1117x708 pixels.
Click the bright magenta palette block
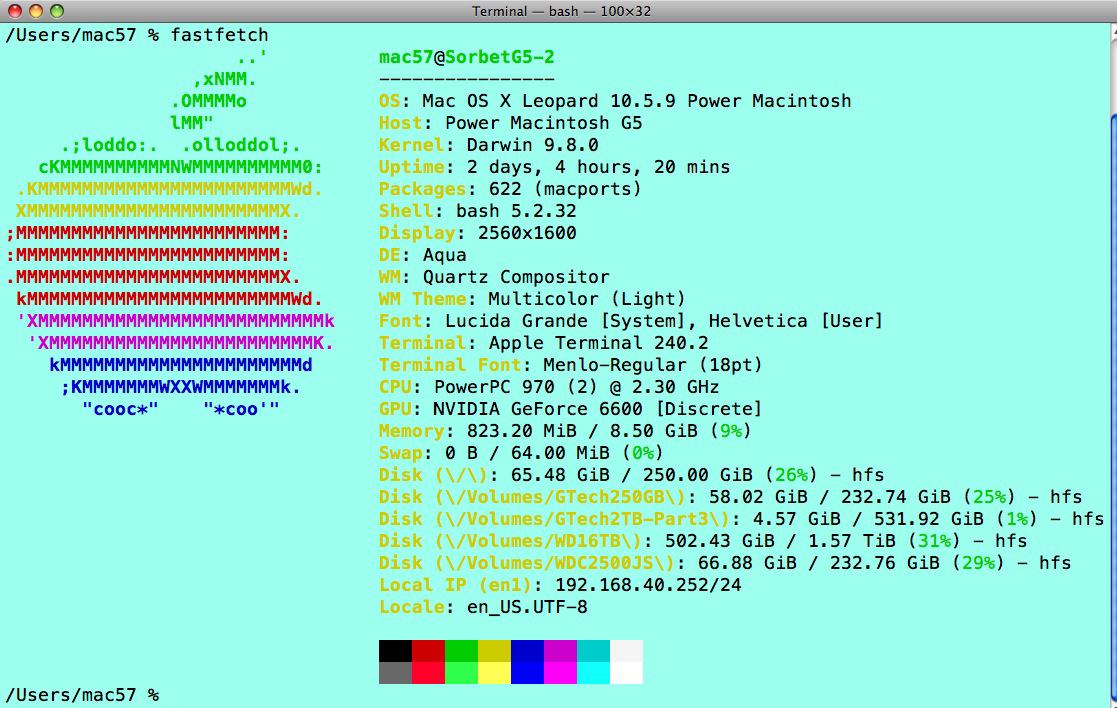[561, 673]
